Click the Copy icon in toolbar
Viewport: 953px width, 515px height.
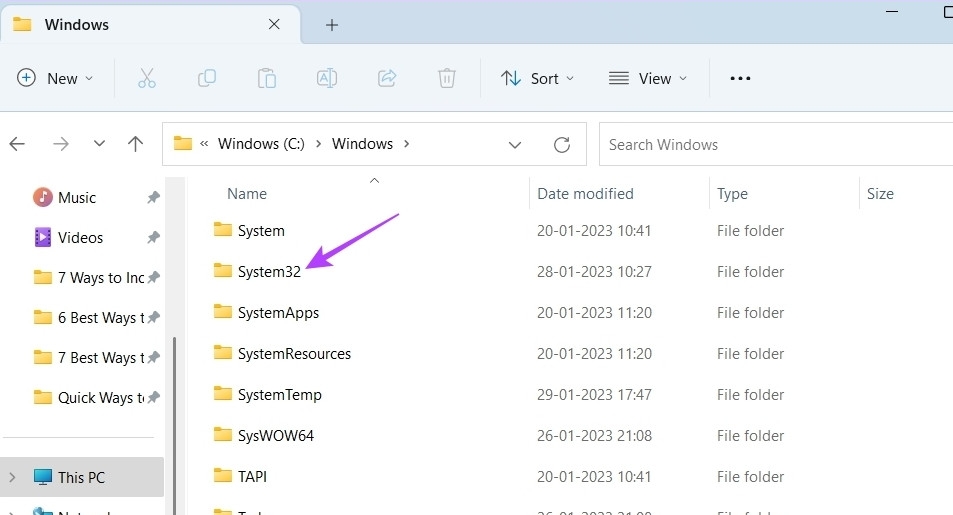[x=207, y=78]
